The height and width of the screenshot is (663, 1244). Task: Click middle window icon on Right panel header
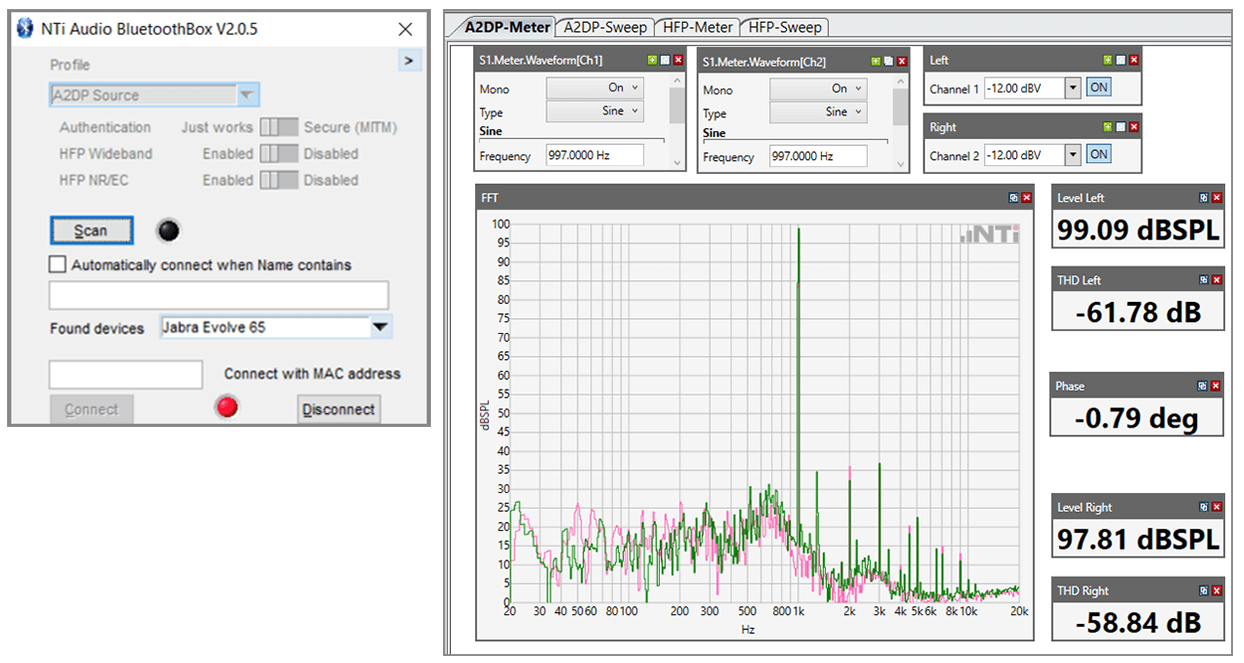coord(1121,127)
